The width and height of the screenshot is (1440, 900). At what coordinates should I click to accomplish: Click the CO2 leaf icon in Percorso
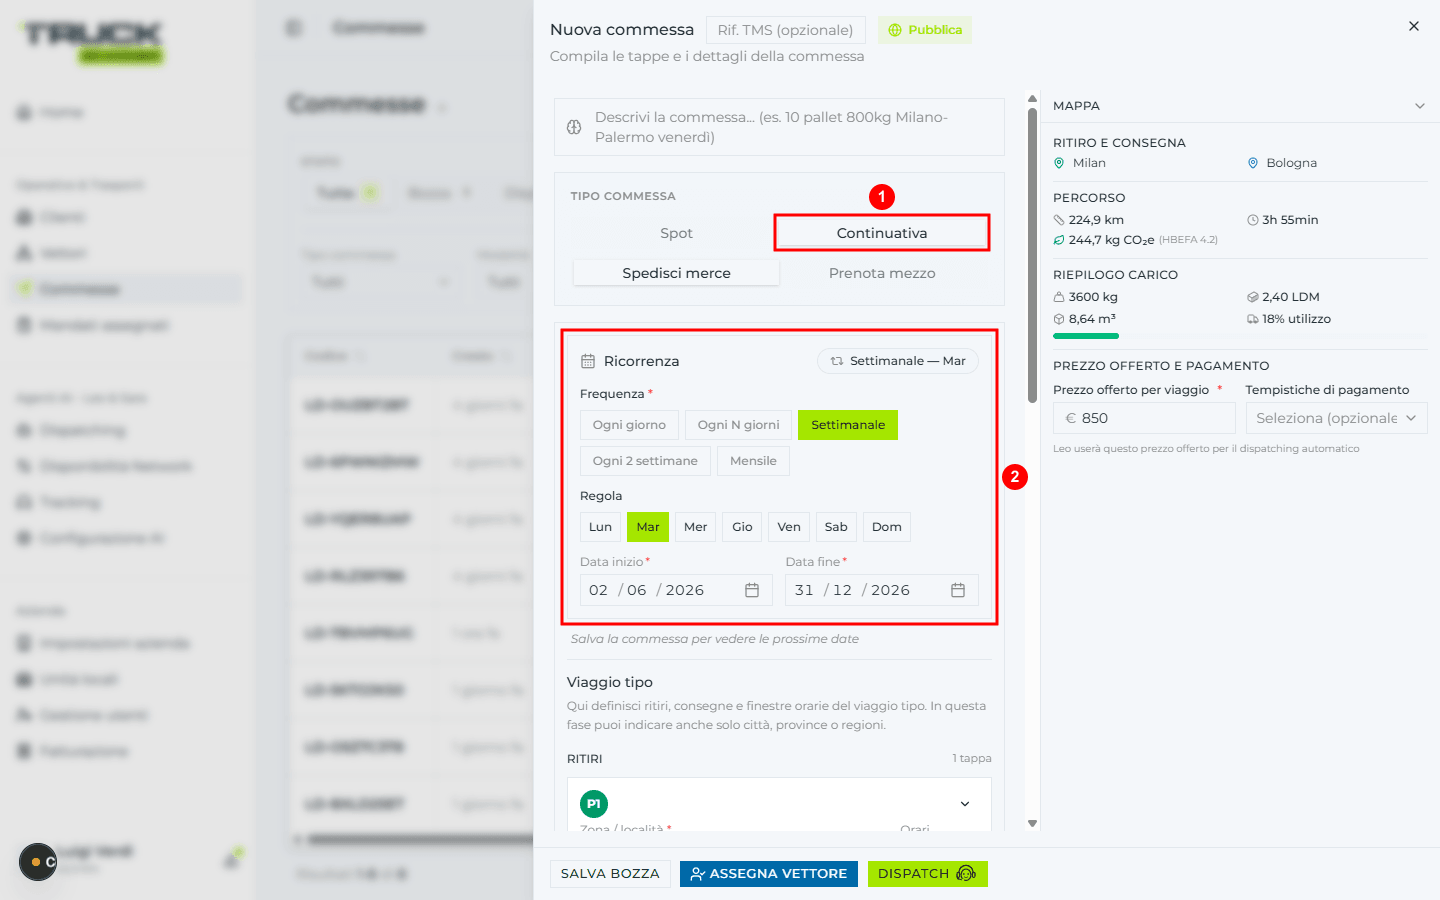click(1059, 240)
